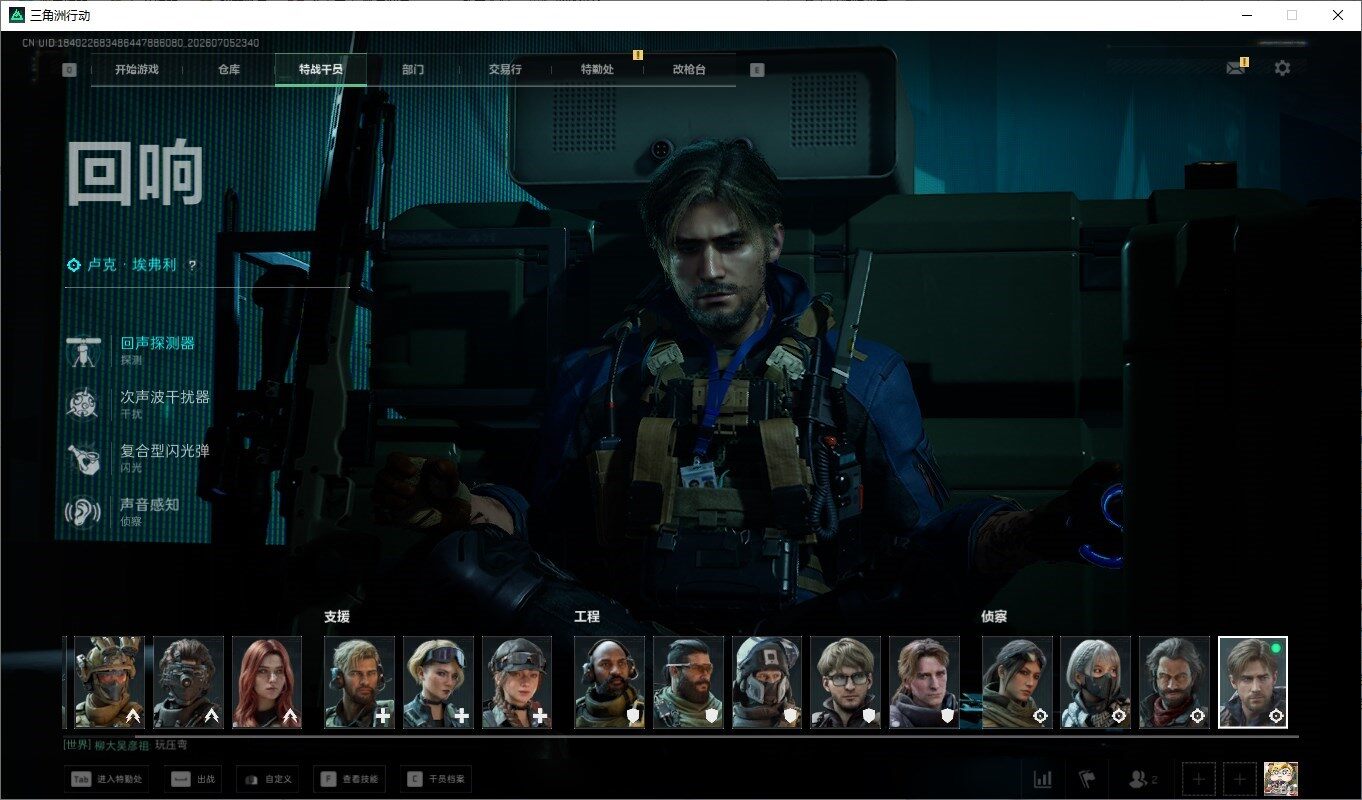Select assault operator with night-vision eyepiece
1362x800 pixels.
[188, 682]
